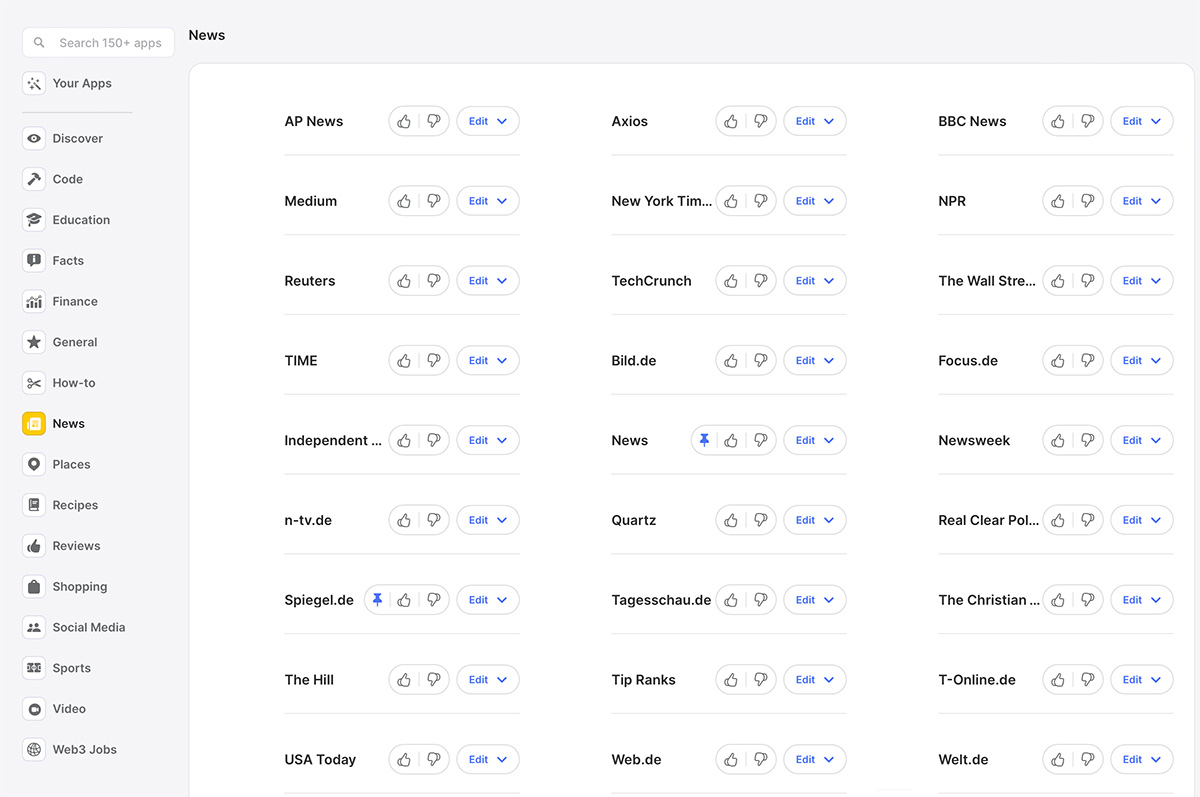Downvote The Hill app
The width and height of the screenshot is (1200, 797).
coord(434,680)
